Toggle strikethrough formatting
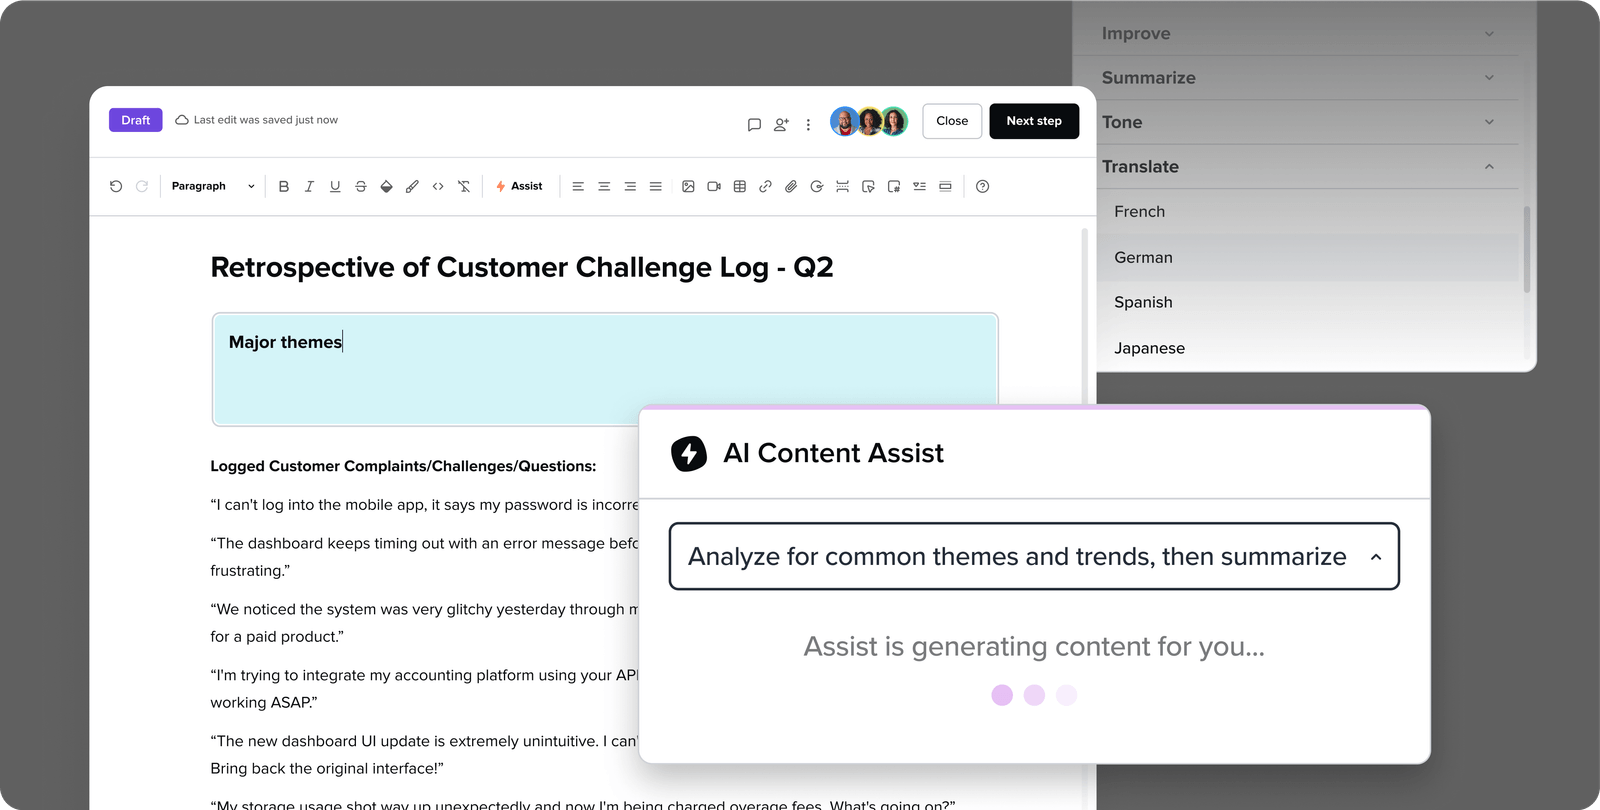 (360, 186)
